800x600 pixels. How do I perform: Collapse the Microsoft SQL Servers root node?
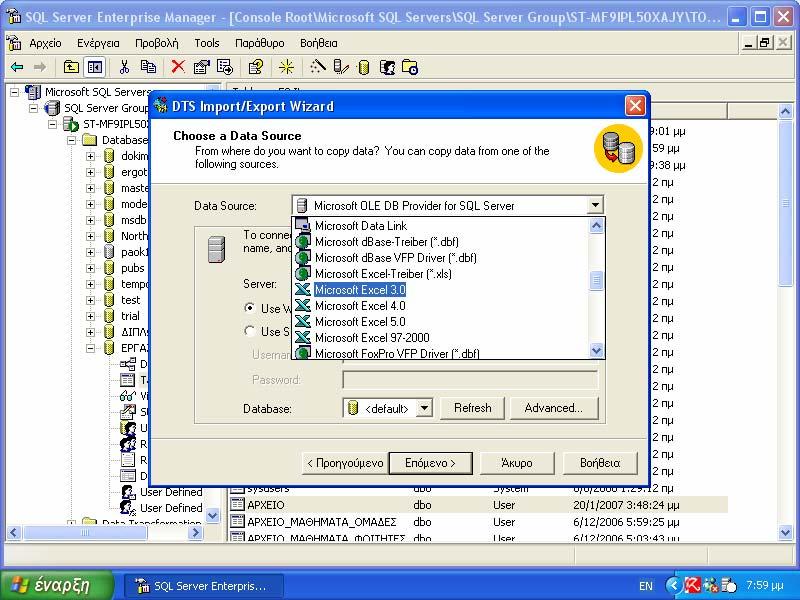[14, 92]
